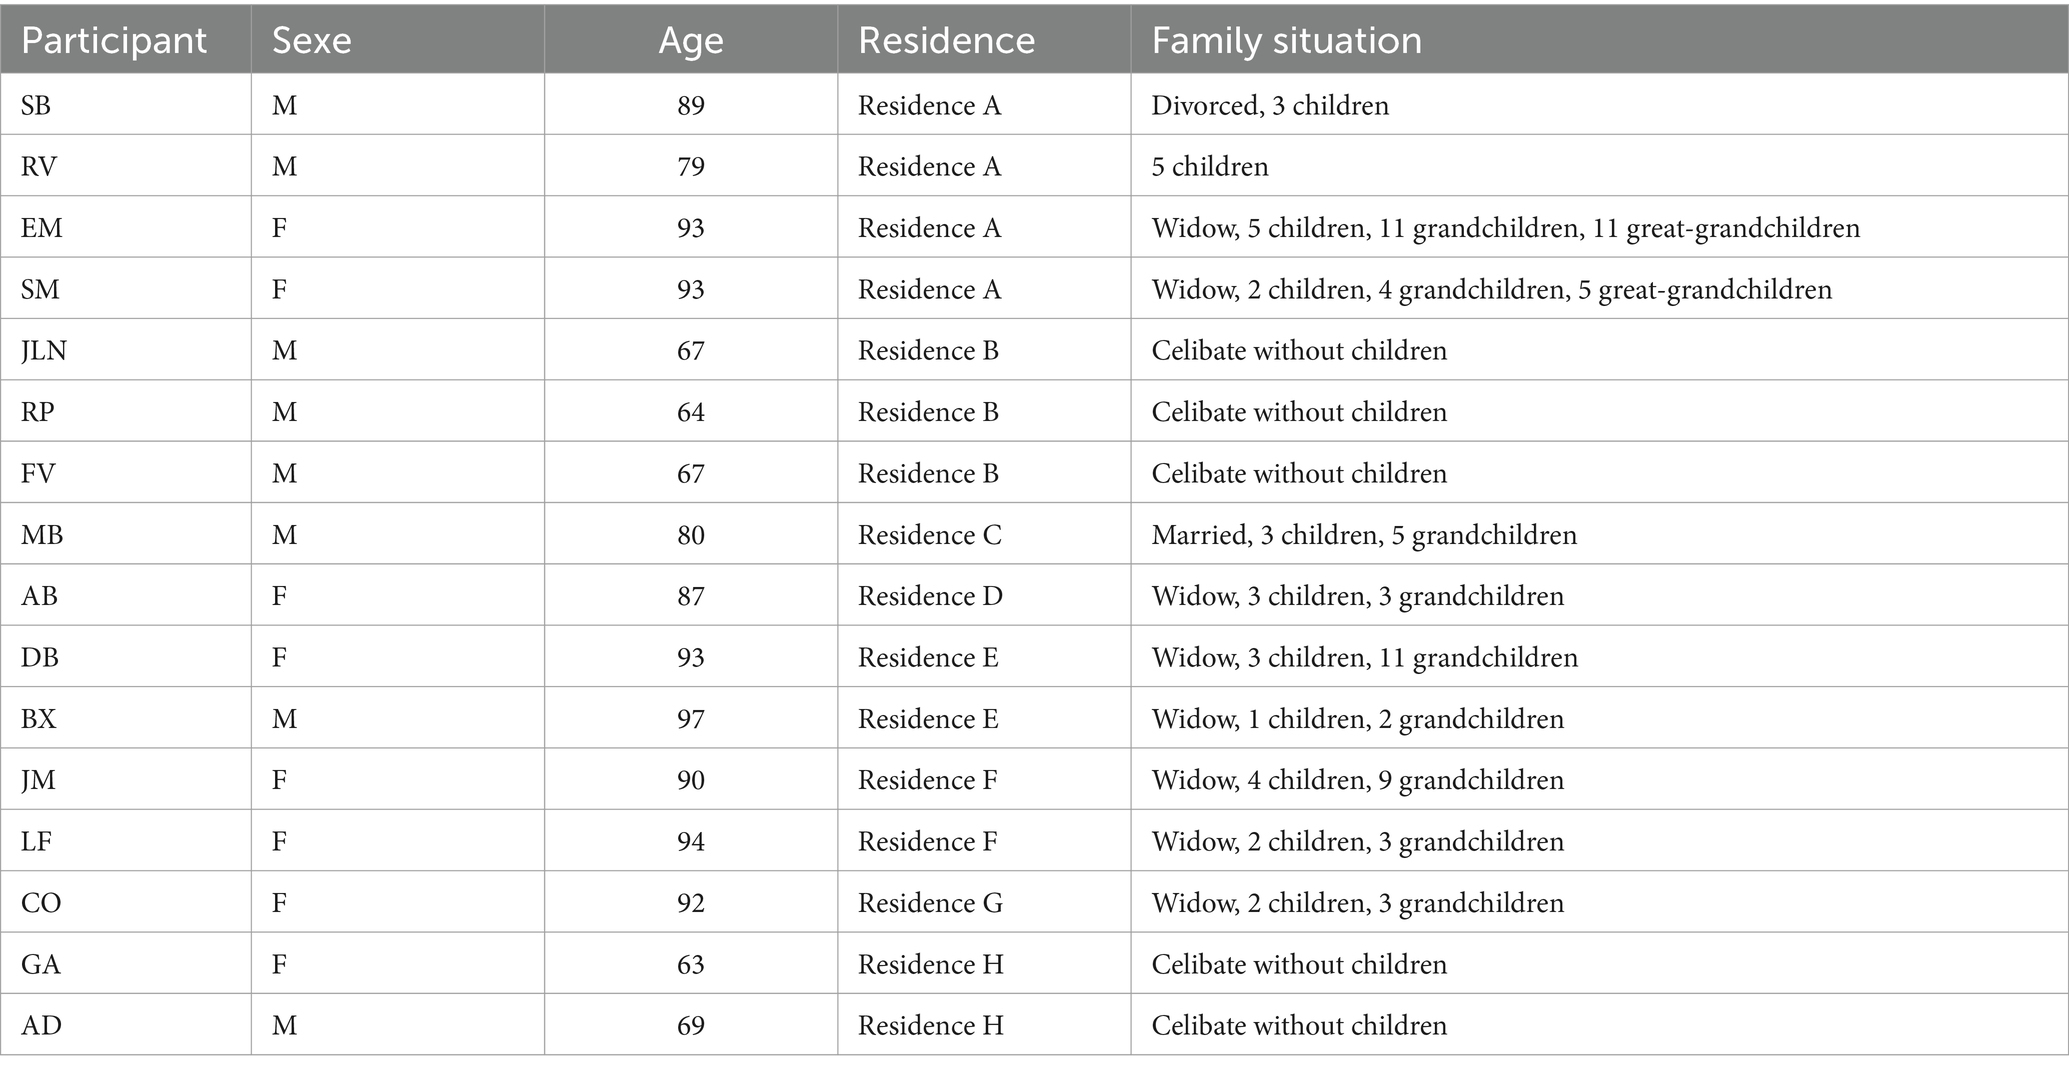
Task: Select the Residence column header
Action: 946,41
